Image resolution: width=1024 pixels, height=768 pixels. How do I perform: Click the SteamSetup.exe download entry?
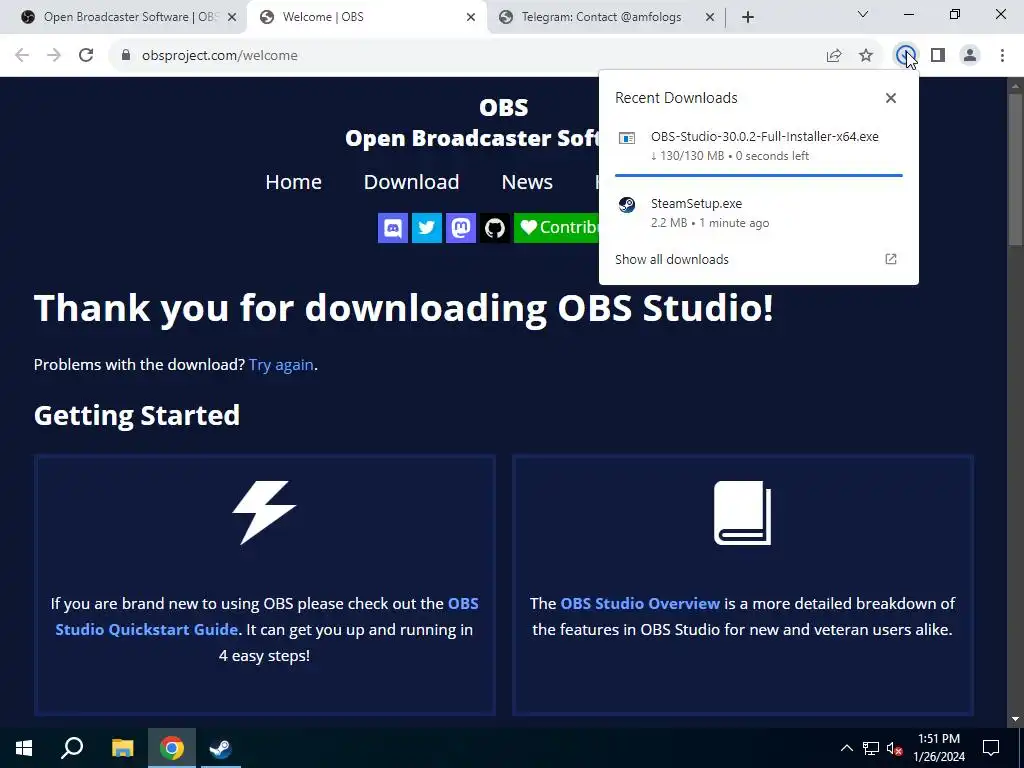click(759, 212)
